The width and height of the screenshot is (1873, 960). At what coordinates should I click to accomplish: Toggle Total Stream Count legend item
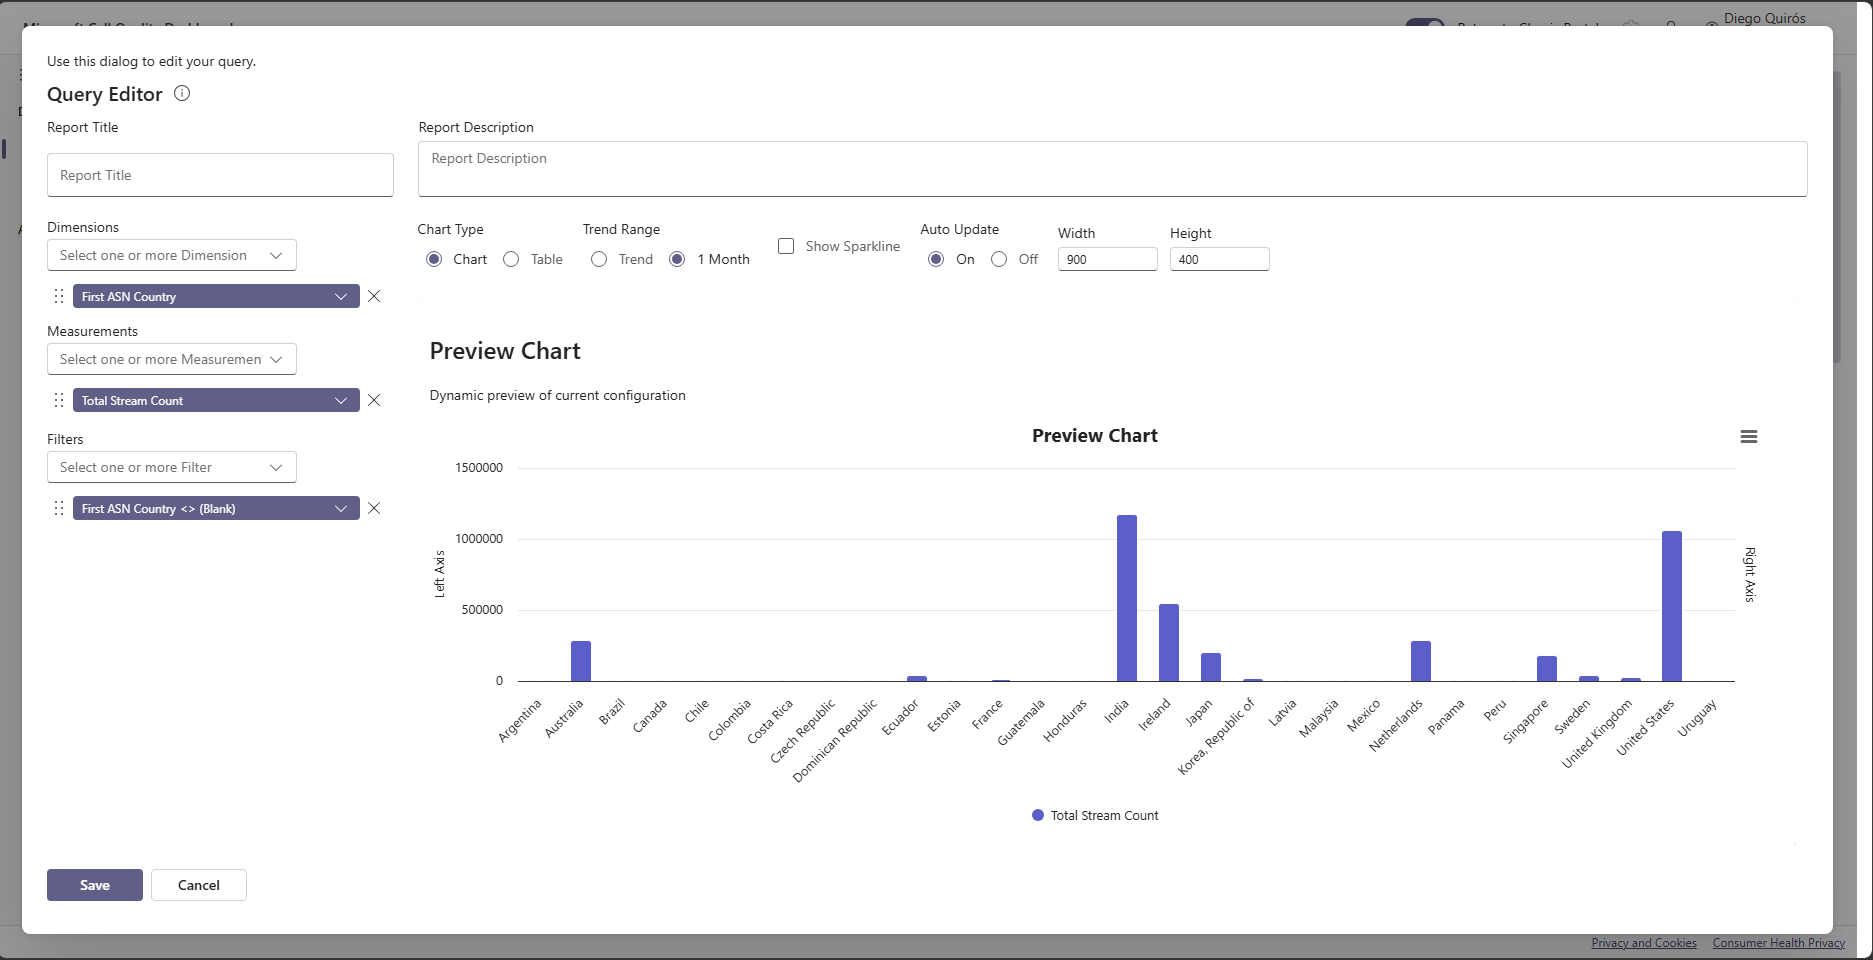1095,816
